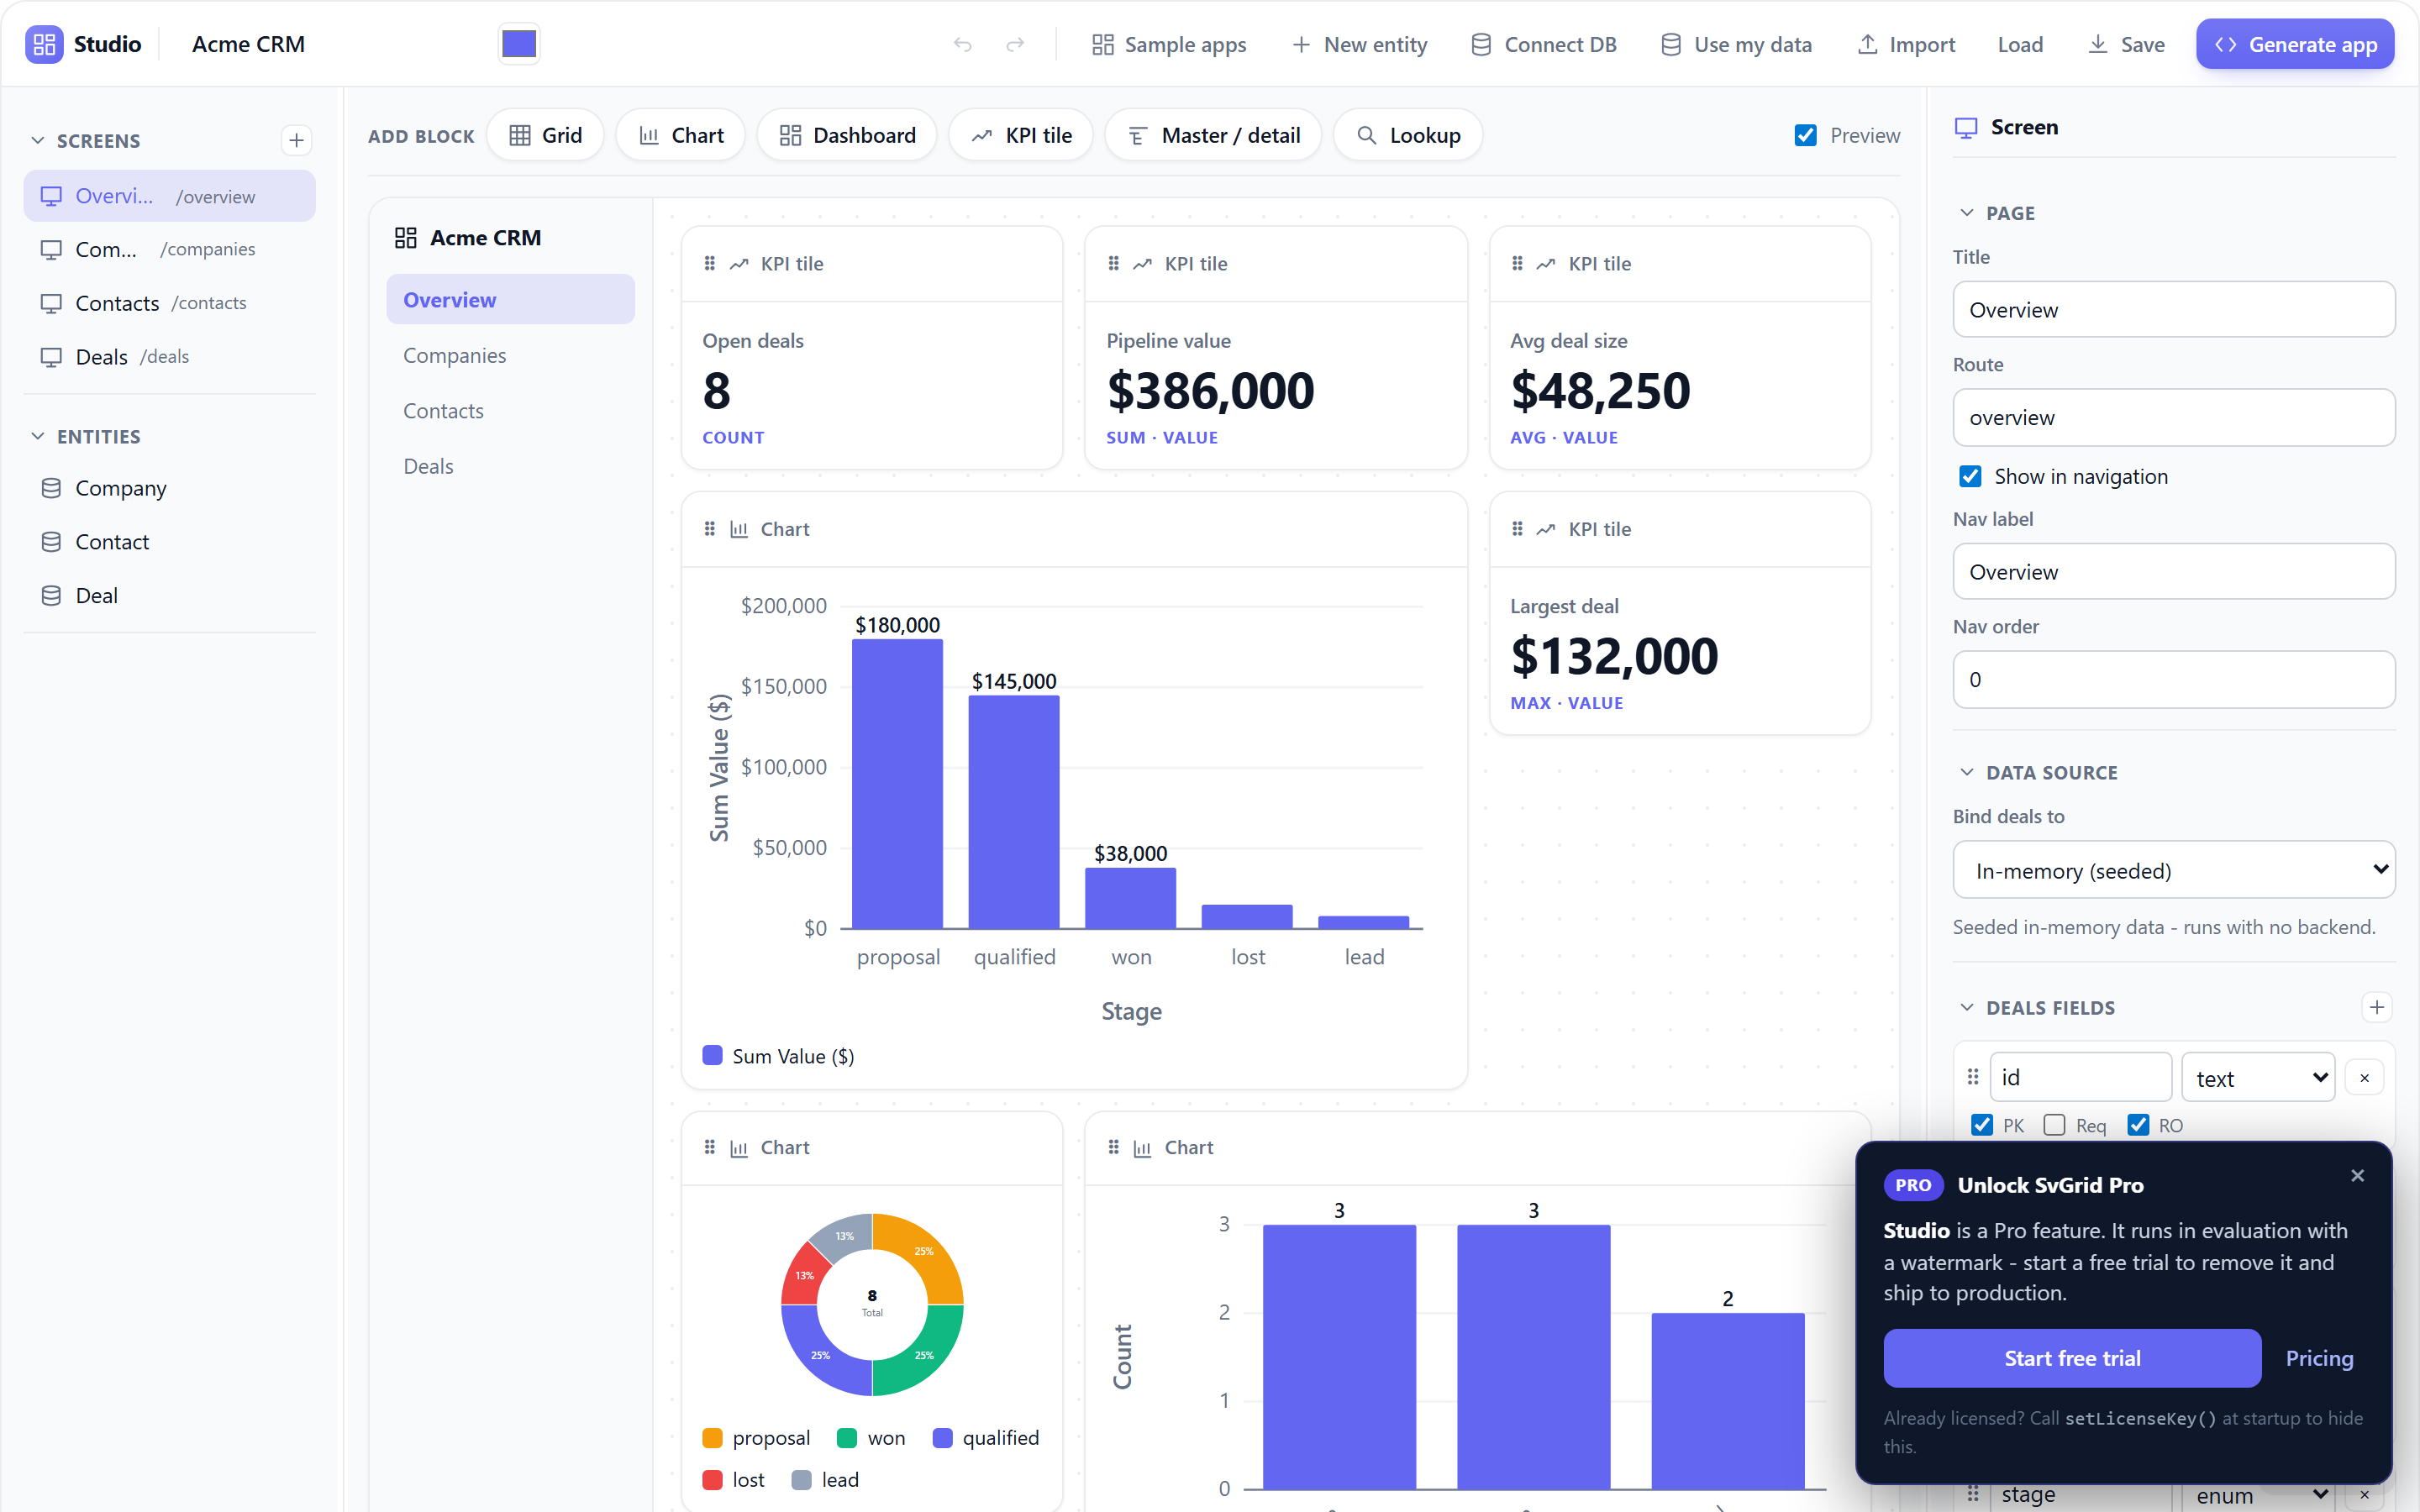Screen dimensions: 2420x1512
Task: Grab the Avg deal size tile drag handle
Action: (x=1517, y=263)
